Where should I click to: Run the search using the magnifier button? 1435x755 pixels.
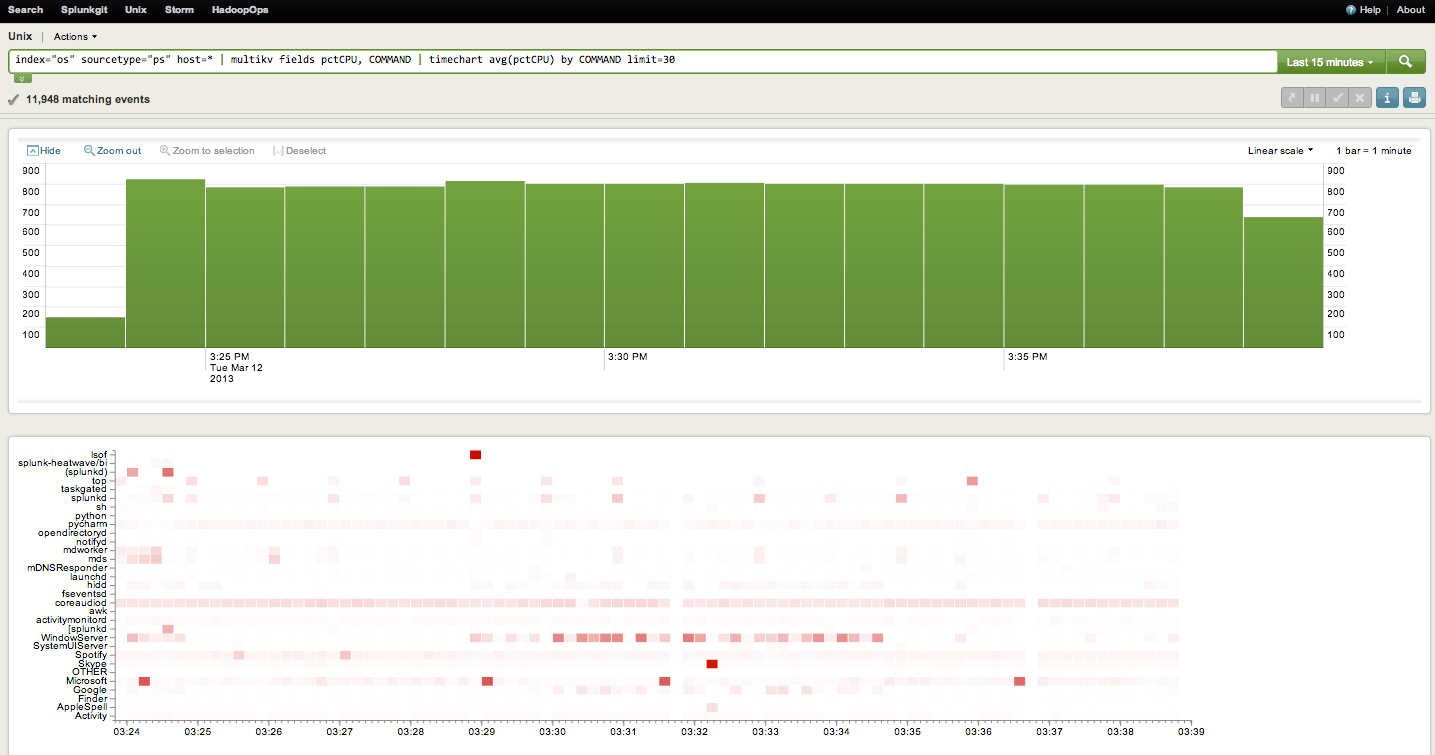[1406, 61]
